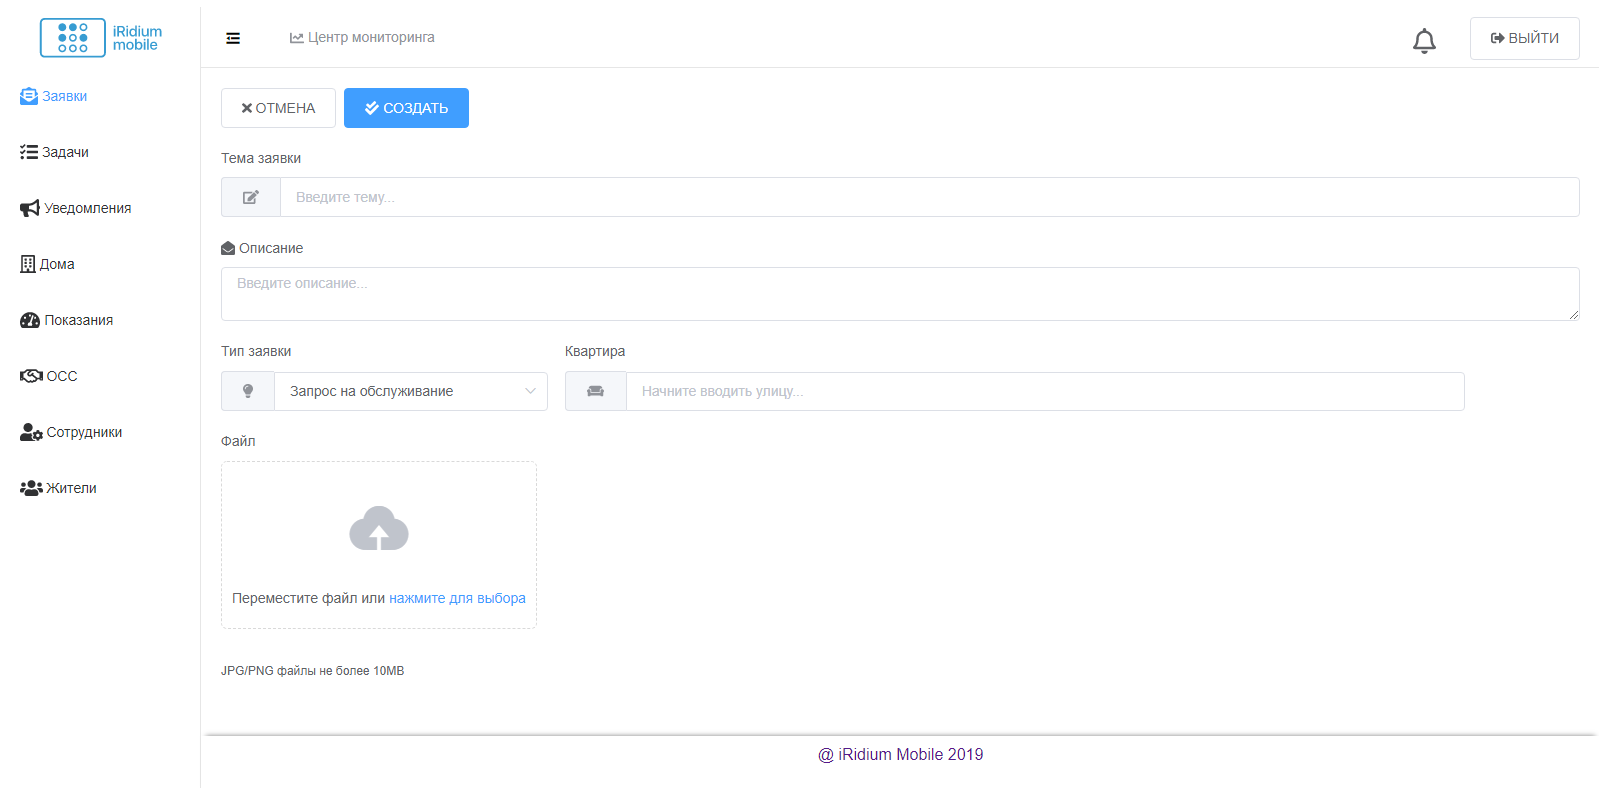
Task: Open Показания in the sidebar
Action: 67,320
